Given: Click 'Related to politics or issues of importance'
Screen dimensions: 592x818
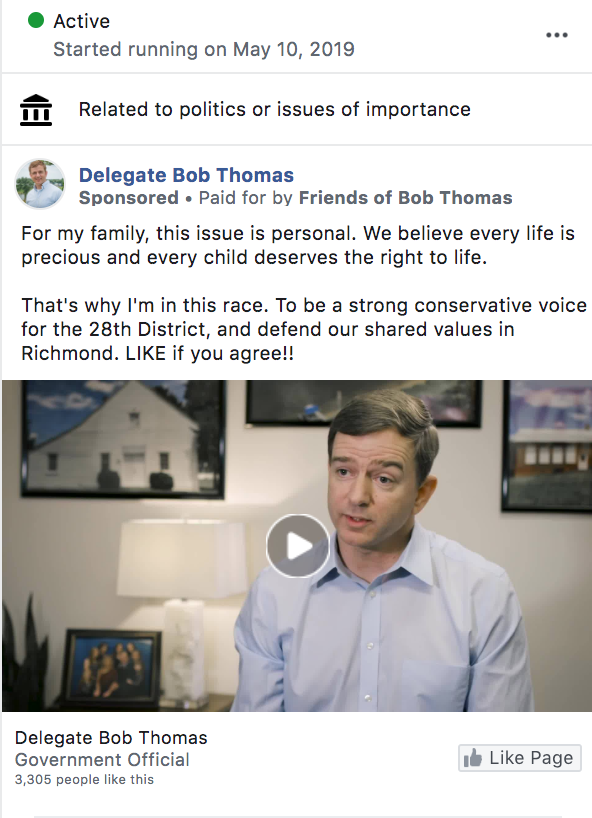Looking at the screenshot, I should point(274,110).
